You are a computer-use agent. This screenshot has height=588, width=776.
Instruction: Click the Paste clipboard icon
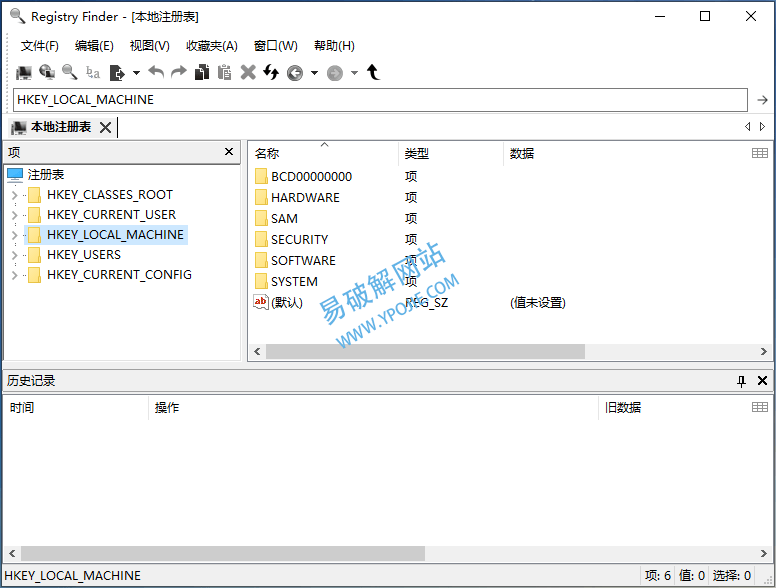pos(225,72)
